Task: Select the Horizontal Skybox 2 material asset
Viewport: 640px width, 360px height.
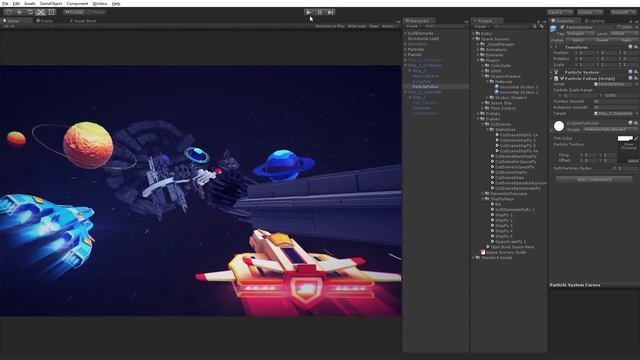Action: [516, 92]
